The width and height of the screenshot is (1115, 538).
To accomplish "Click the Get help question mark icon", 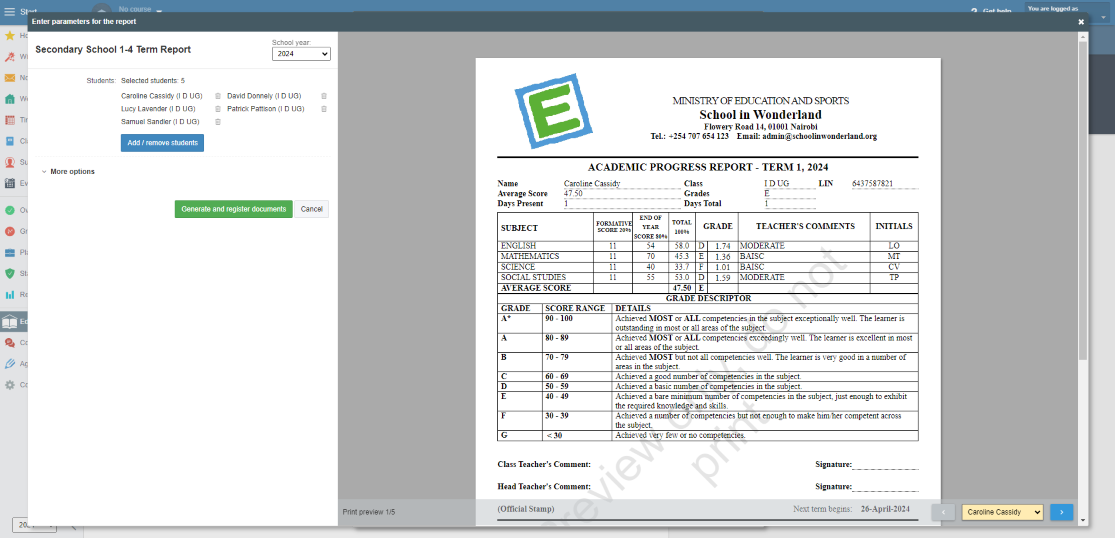I will 974,11.
